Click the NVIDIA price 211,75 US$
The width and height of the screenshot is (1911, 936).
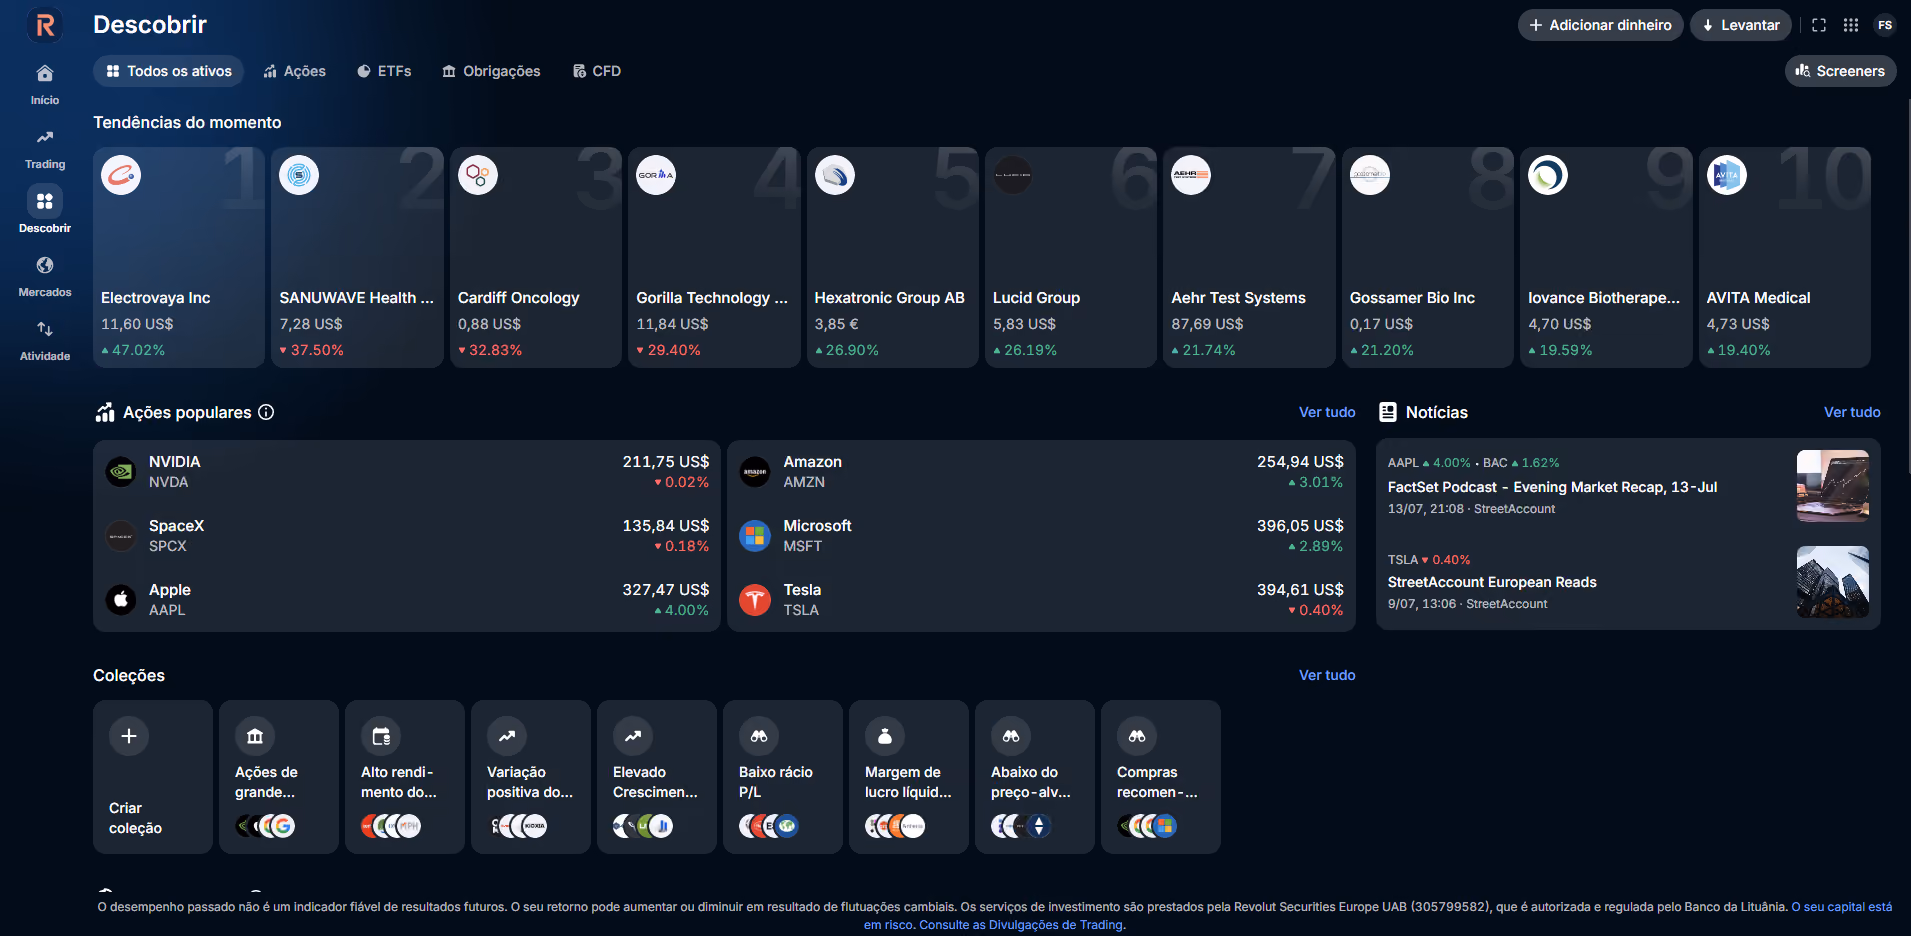(666, 462)
